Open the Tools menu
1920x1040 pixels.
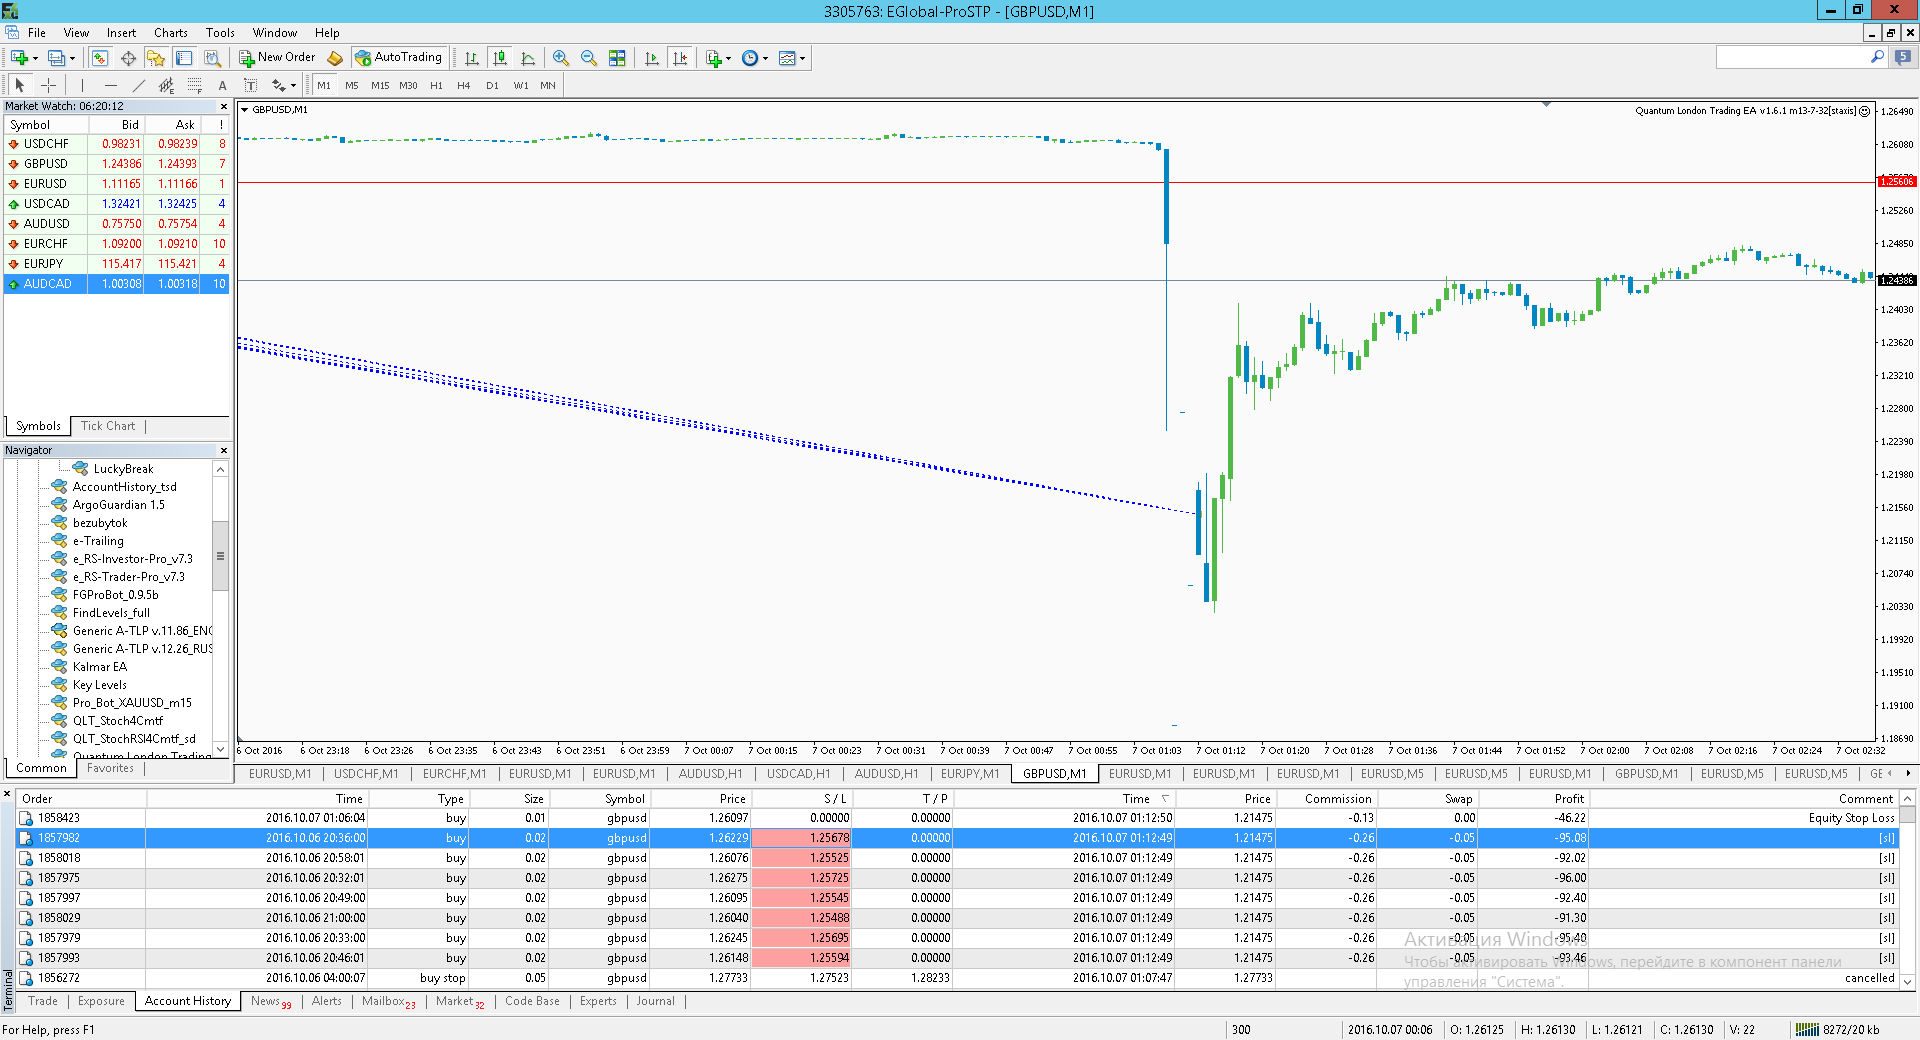[220, 33]
